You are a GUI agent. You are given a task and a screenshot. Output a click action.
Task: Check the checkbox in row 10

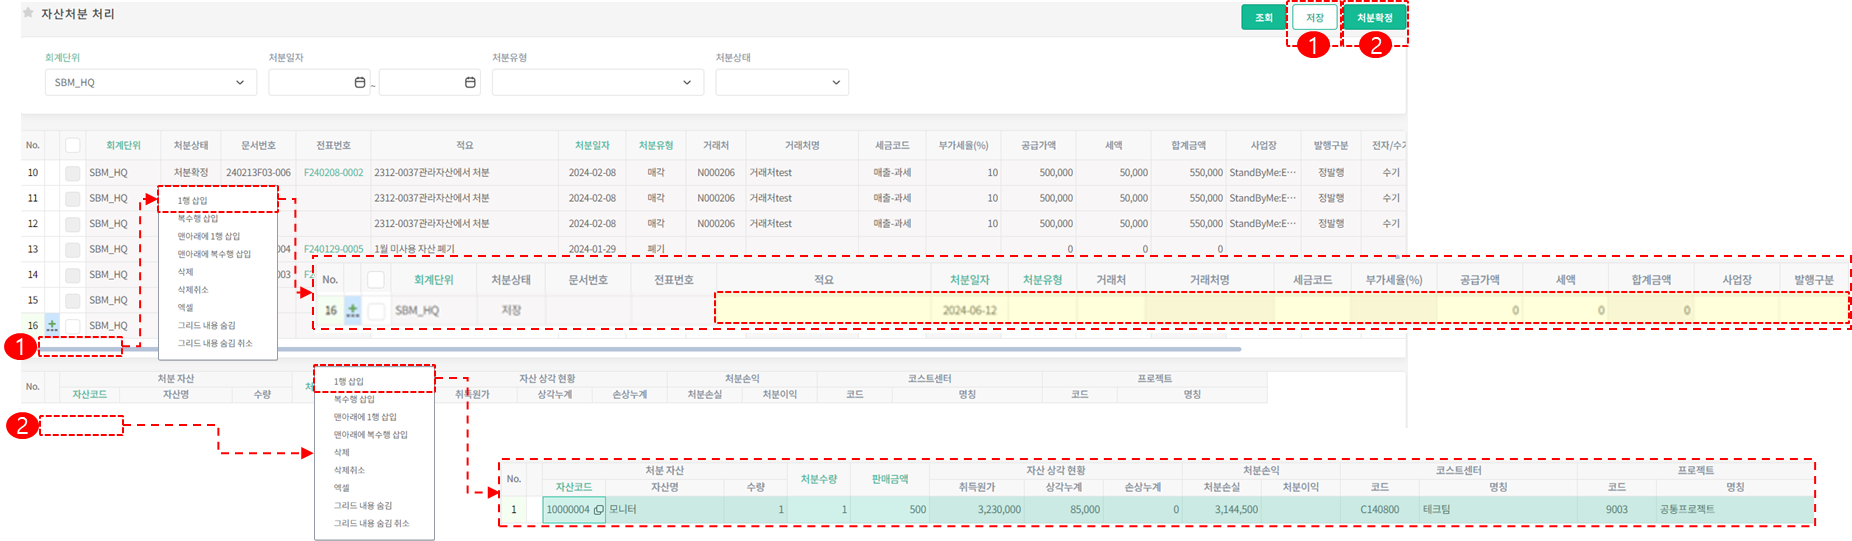tap(72, 173)
